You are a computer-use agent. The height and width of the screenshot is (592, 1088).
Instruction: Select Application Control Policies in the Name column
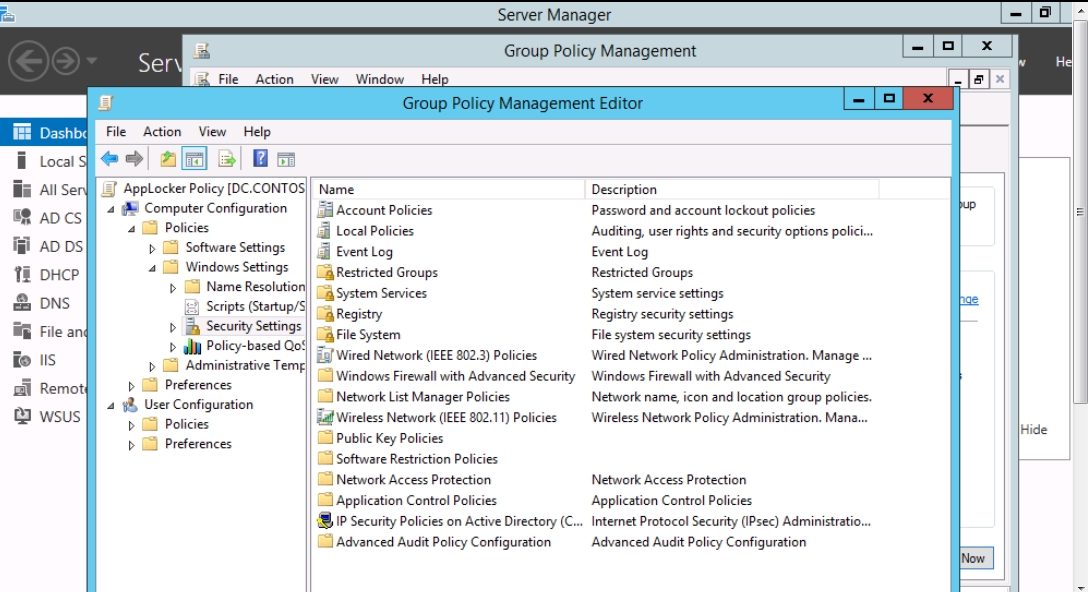(x=416, y=500)
